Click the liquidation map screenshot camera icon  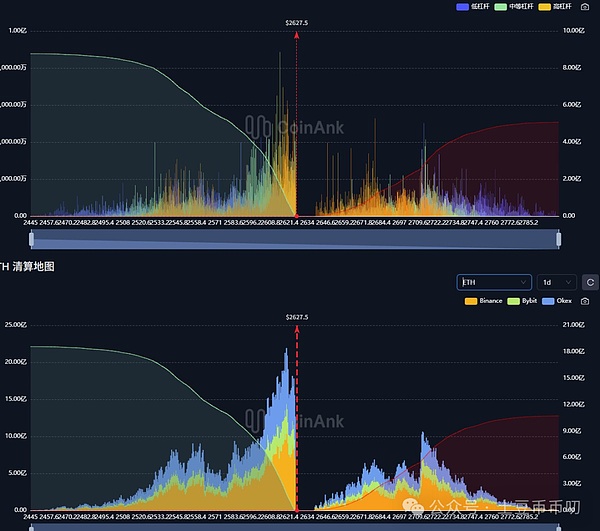point(584,300)
